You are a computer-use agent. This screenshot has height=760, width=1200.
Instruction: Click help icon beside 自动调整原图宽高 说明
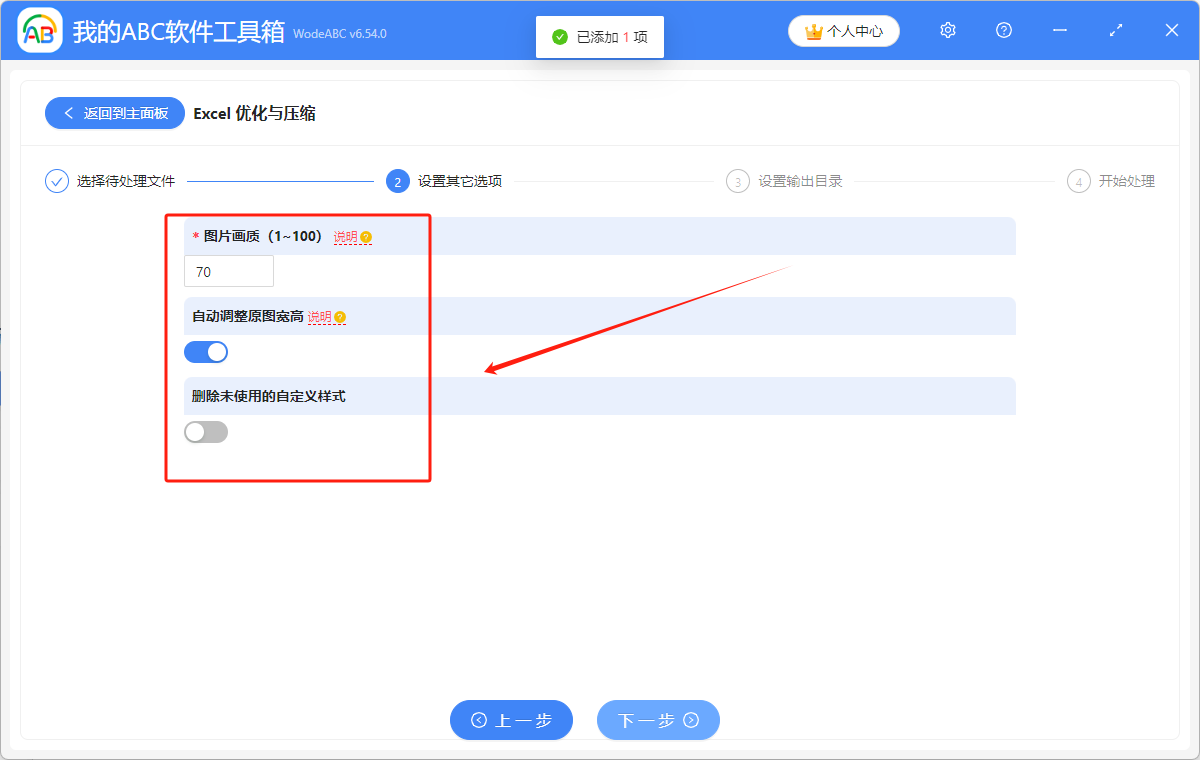click(340, 317)
